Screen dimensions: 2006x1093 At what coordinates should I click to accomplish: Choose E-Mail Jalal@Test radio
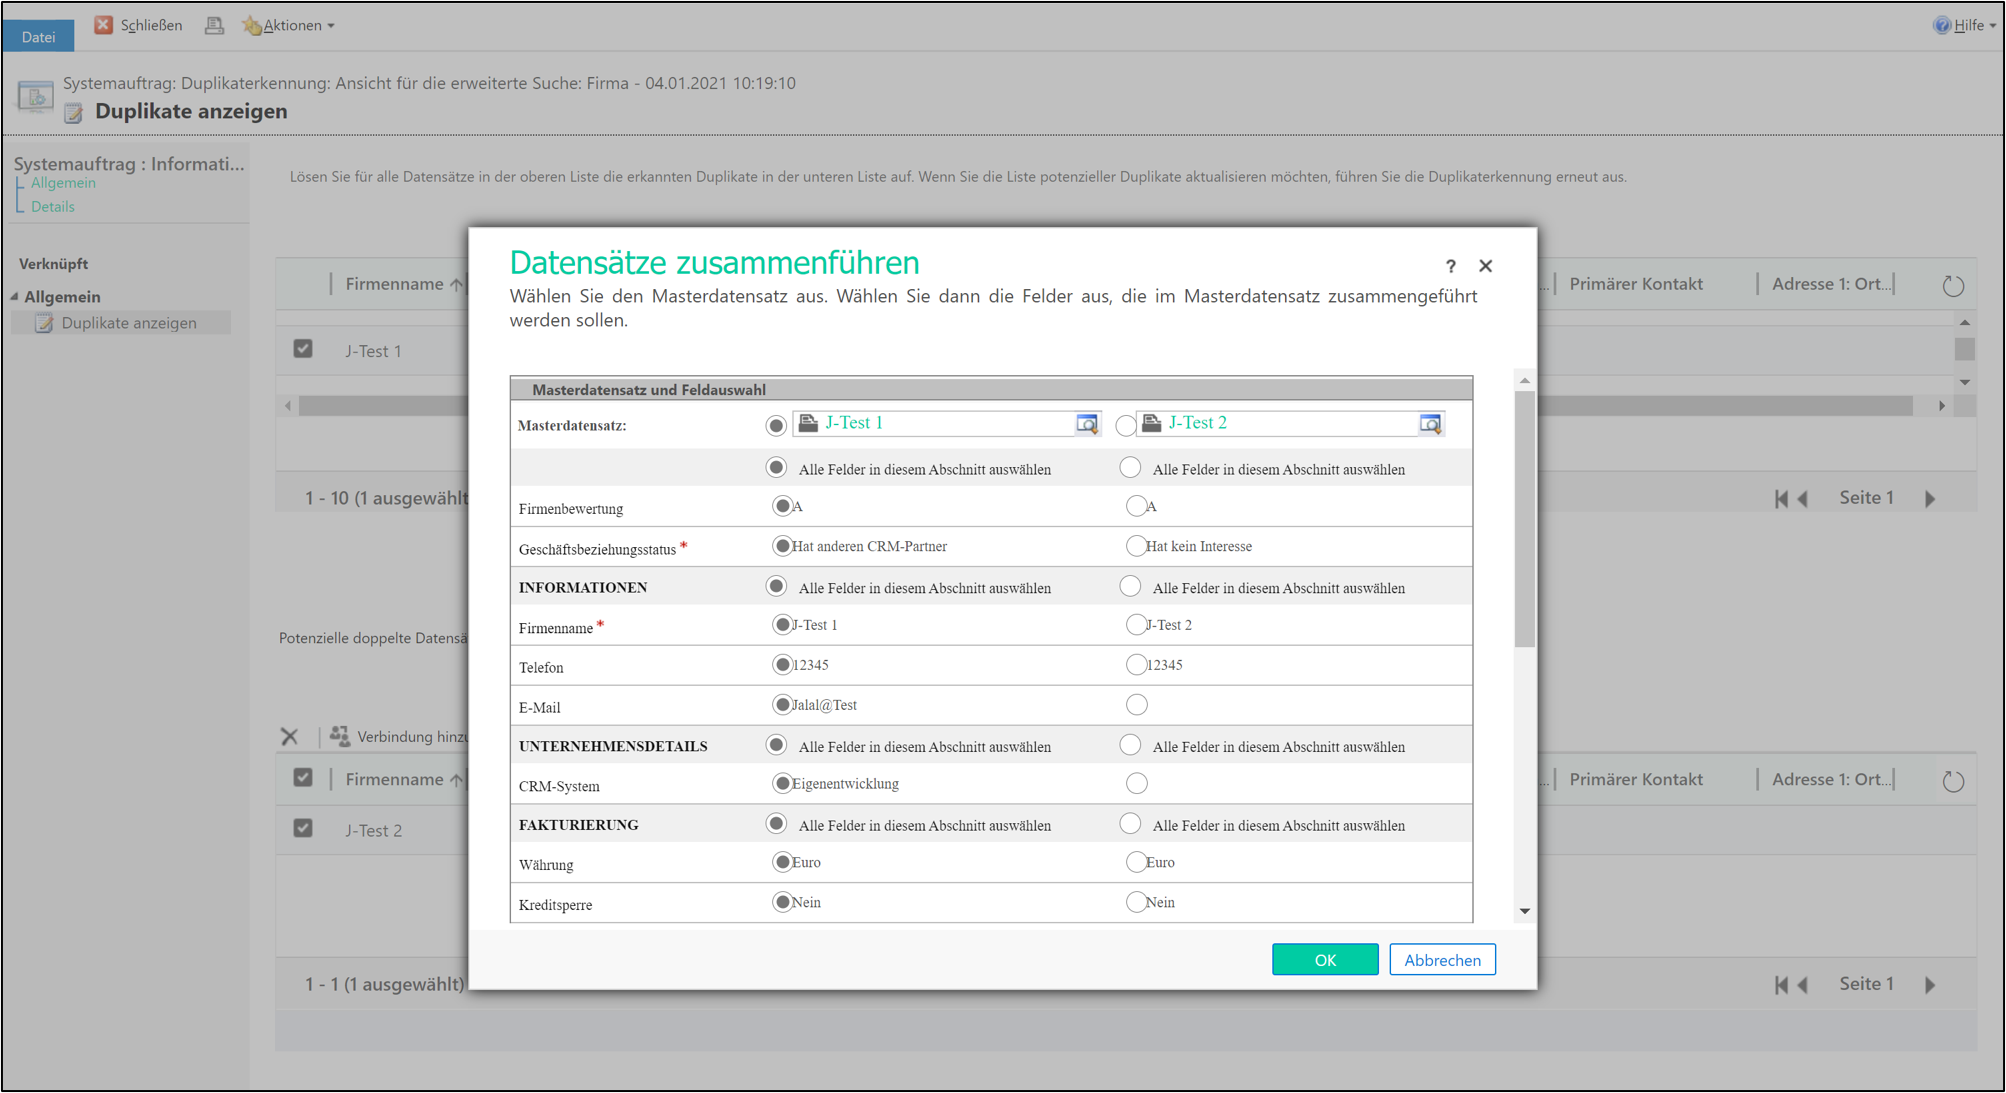pyautogui.click(x=782, y=705)
